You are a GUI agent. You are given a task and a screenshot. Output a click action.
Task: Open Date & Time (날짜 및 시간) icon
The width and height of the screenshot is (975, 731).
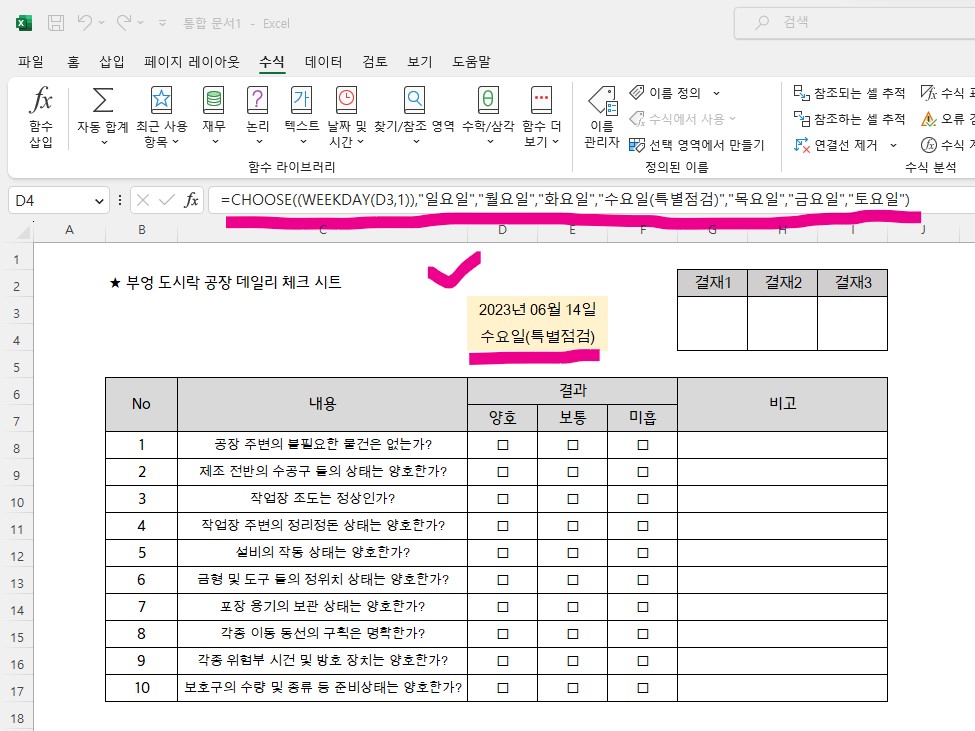(346, 99)
